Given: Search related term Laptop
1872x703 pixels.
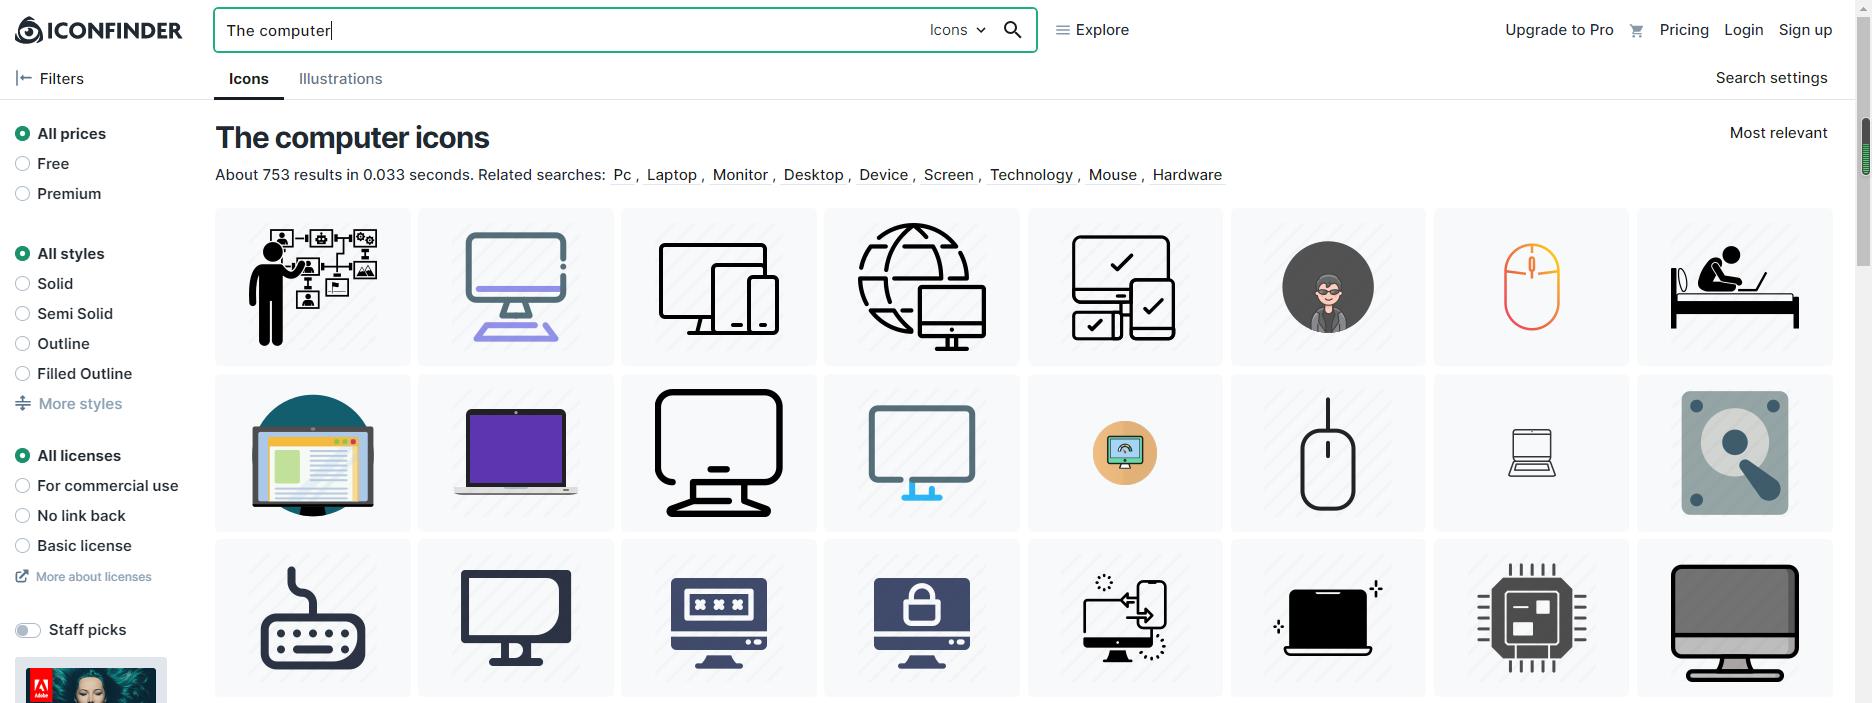Looking at the screenshot, I should (671, 175).
